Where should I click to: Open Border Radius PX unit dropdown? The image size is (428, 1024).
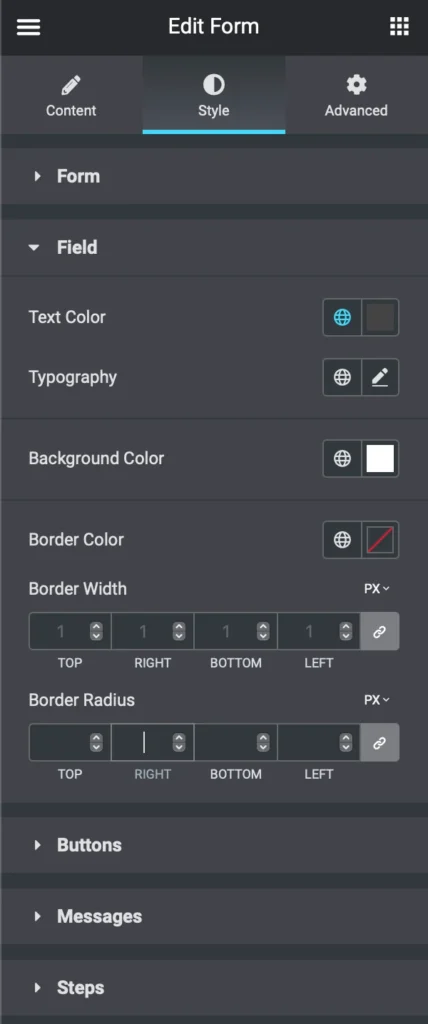pos(377,699)
